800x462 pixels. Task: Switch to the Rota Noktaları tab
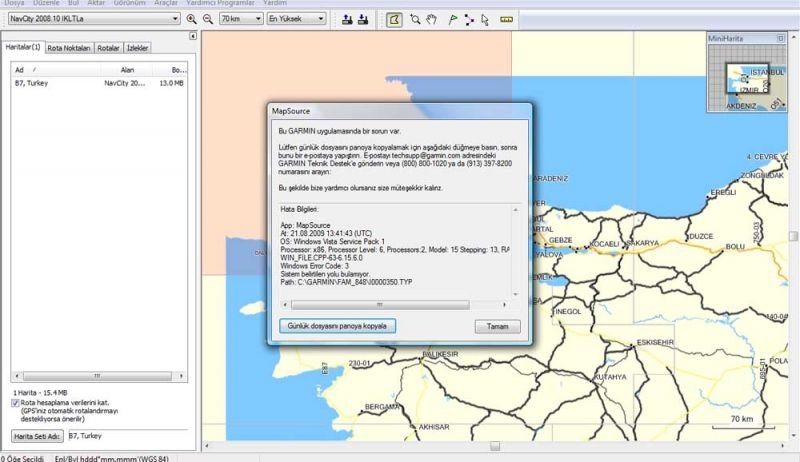(x=70, y=47)
